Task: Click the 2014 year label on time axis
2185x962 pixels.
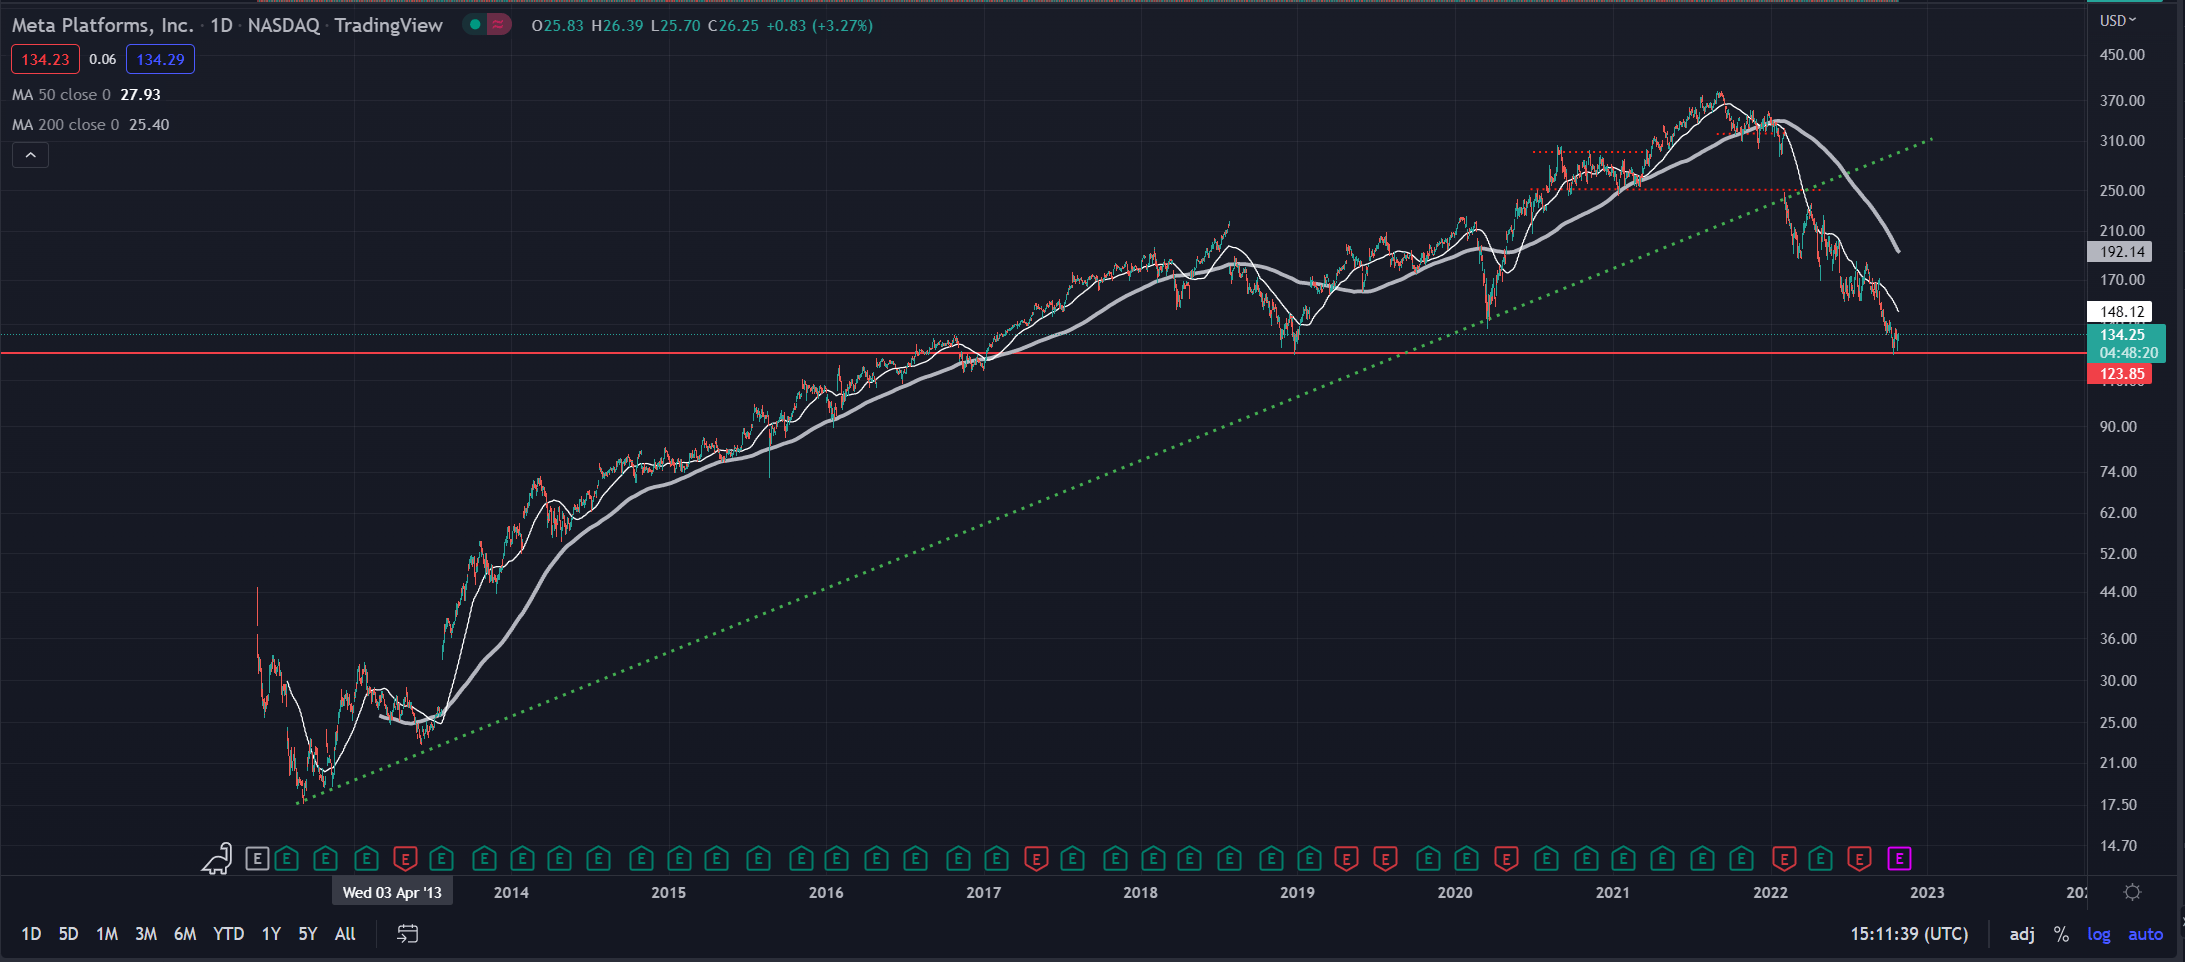Action: pyautogui.click(x=511, y=892)
